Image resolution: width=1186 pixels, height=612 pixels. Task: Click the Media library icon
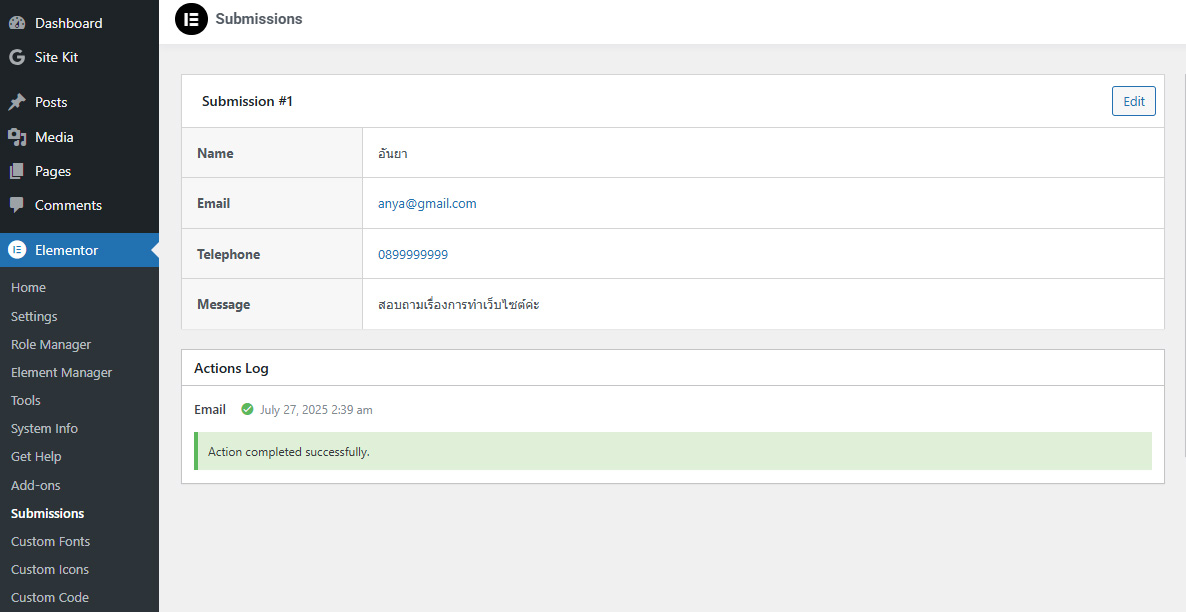coord(17,137)
